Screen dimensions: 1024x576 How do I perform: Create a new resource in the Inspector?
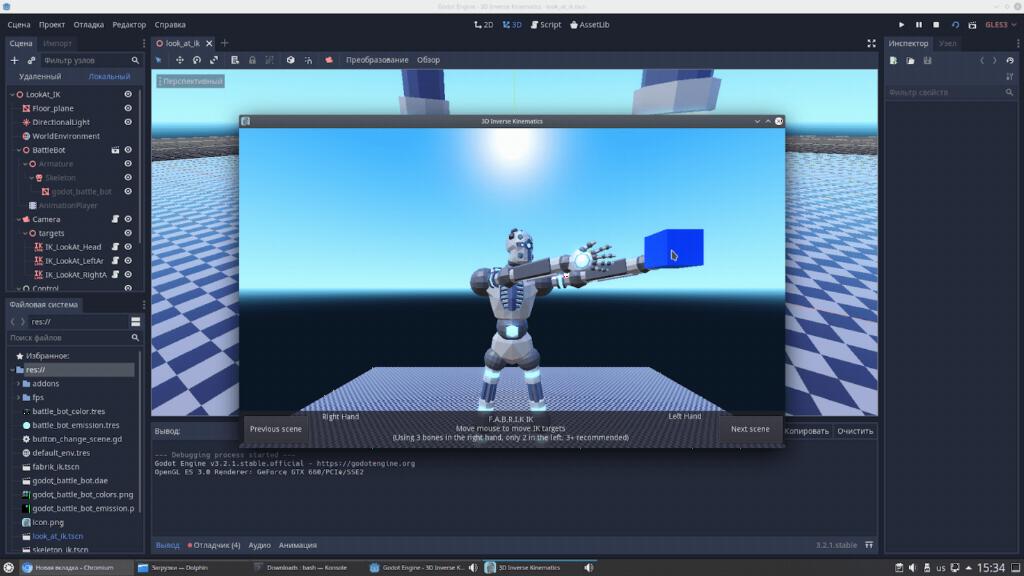point(893,61)
